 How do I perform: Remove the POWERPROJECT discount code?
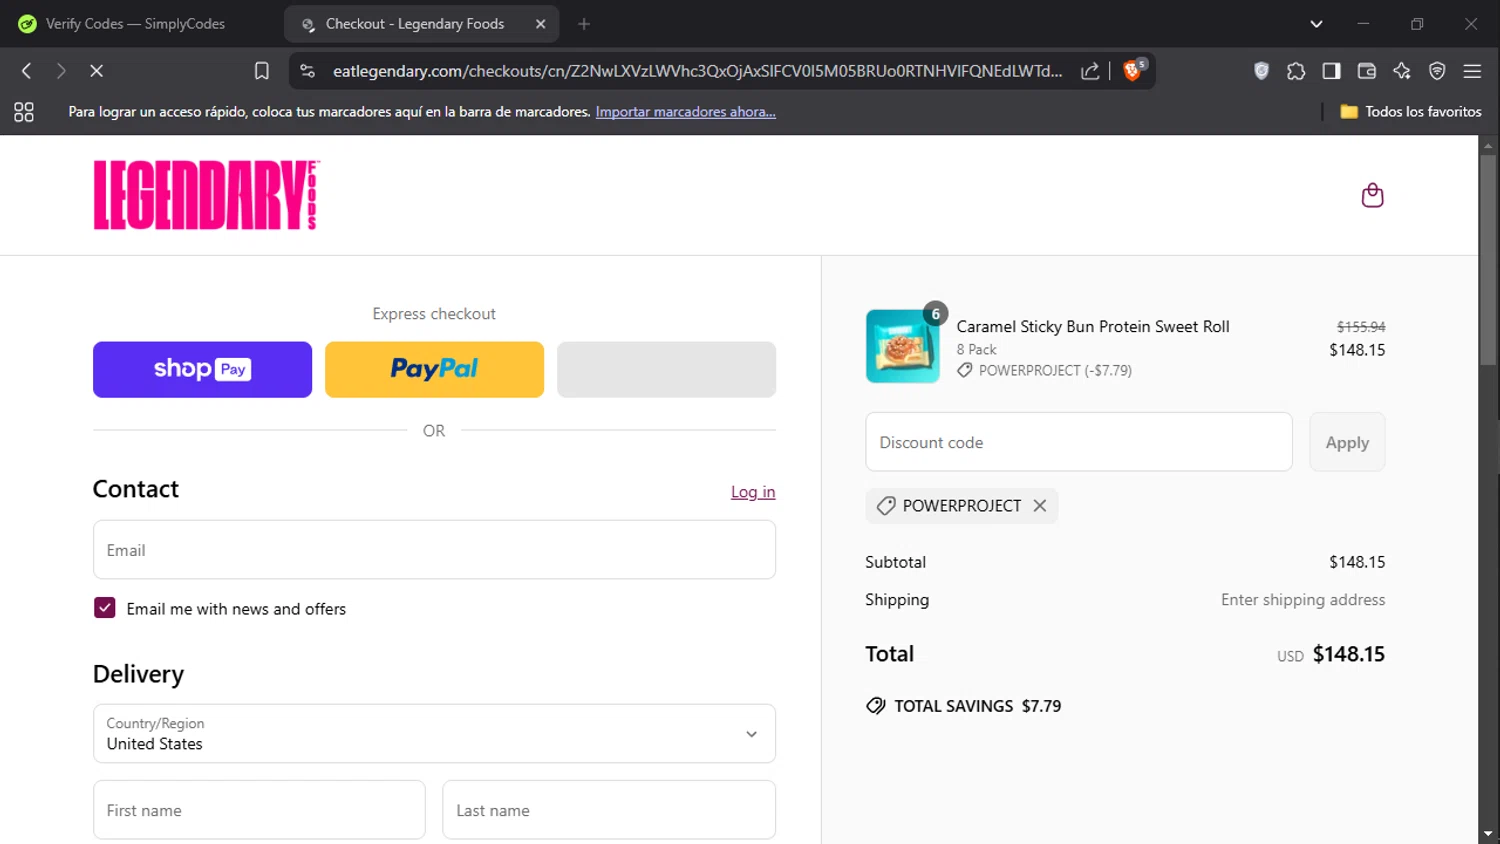coord(1040,506)
